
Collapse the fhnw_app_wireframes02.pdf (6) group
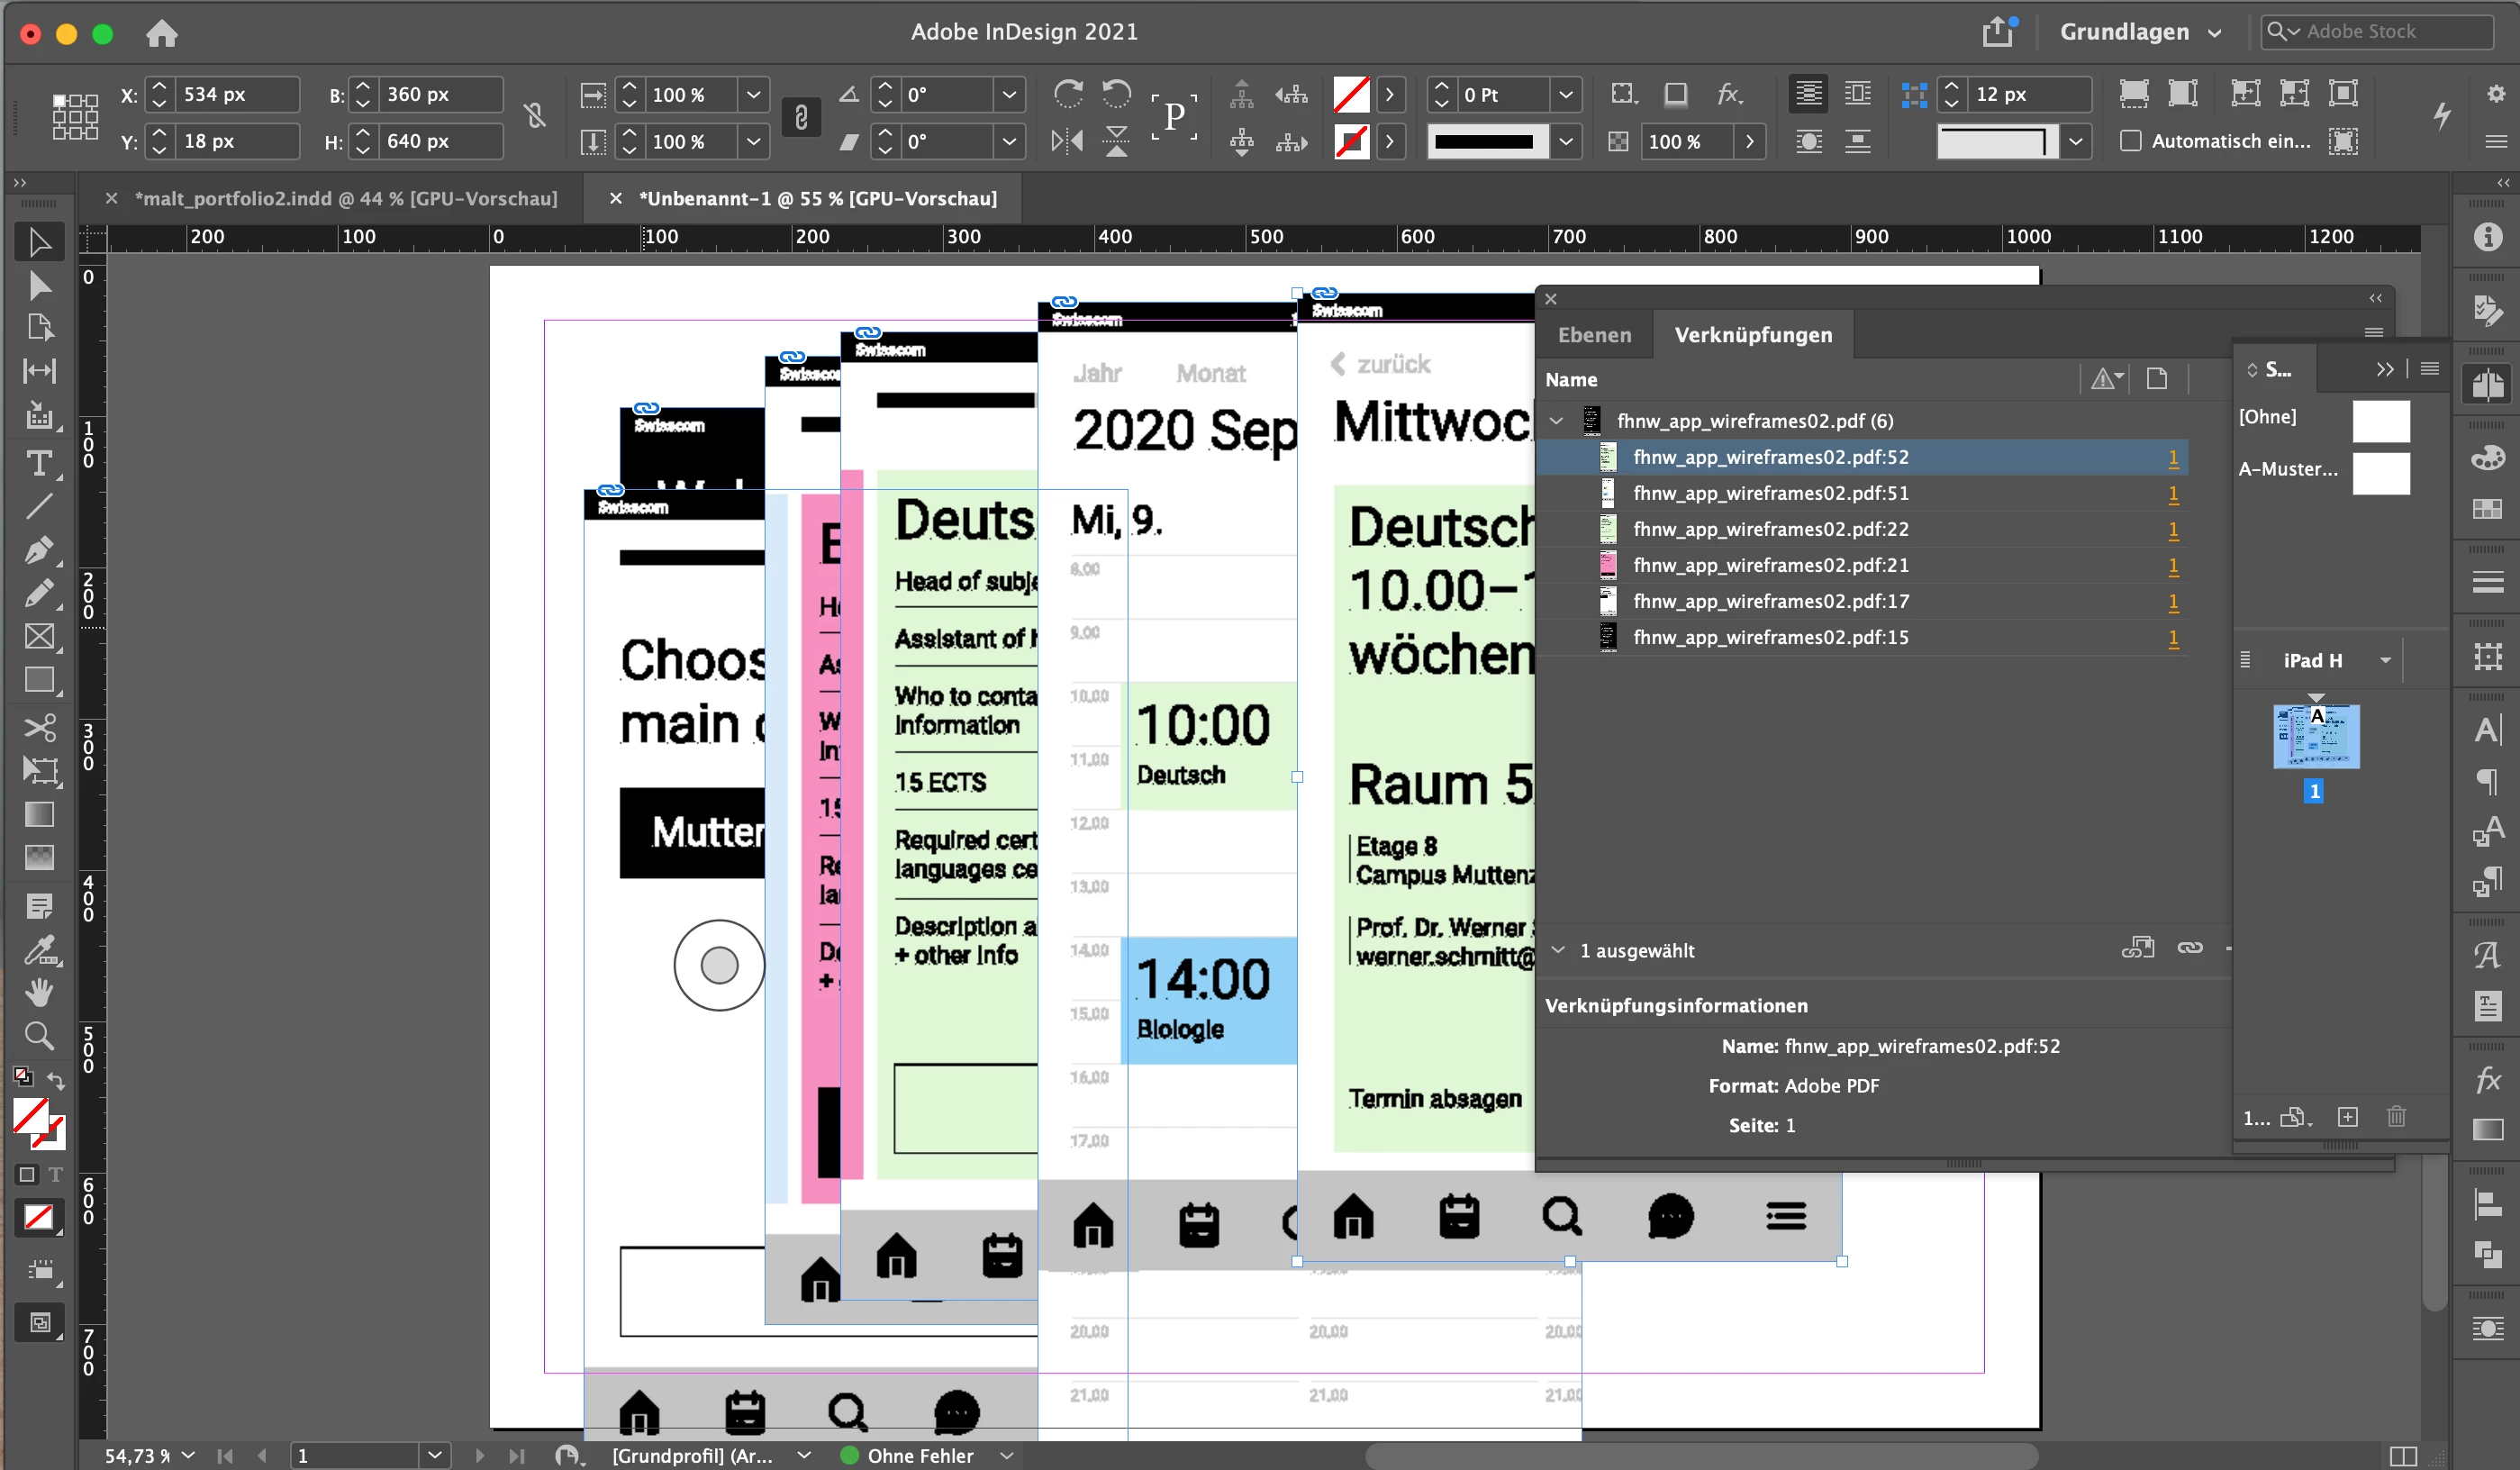1556,421
